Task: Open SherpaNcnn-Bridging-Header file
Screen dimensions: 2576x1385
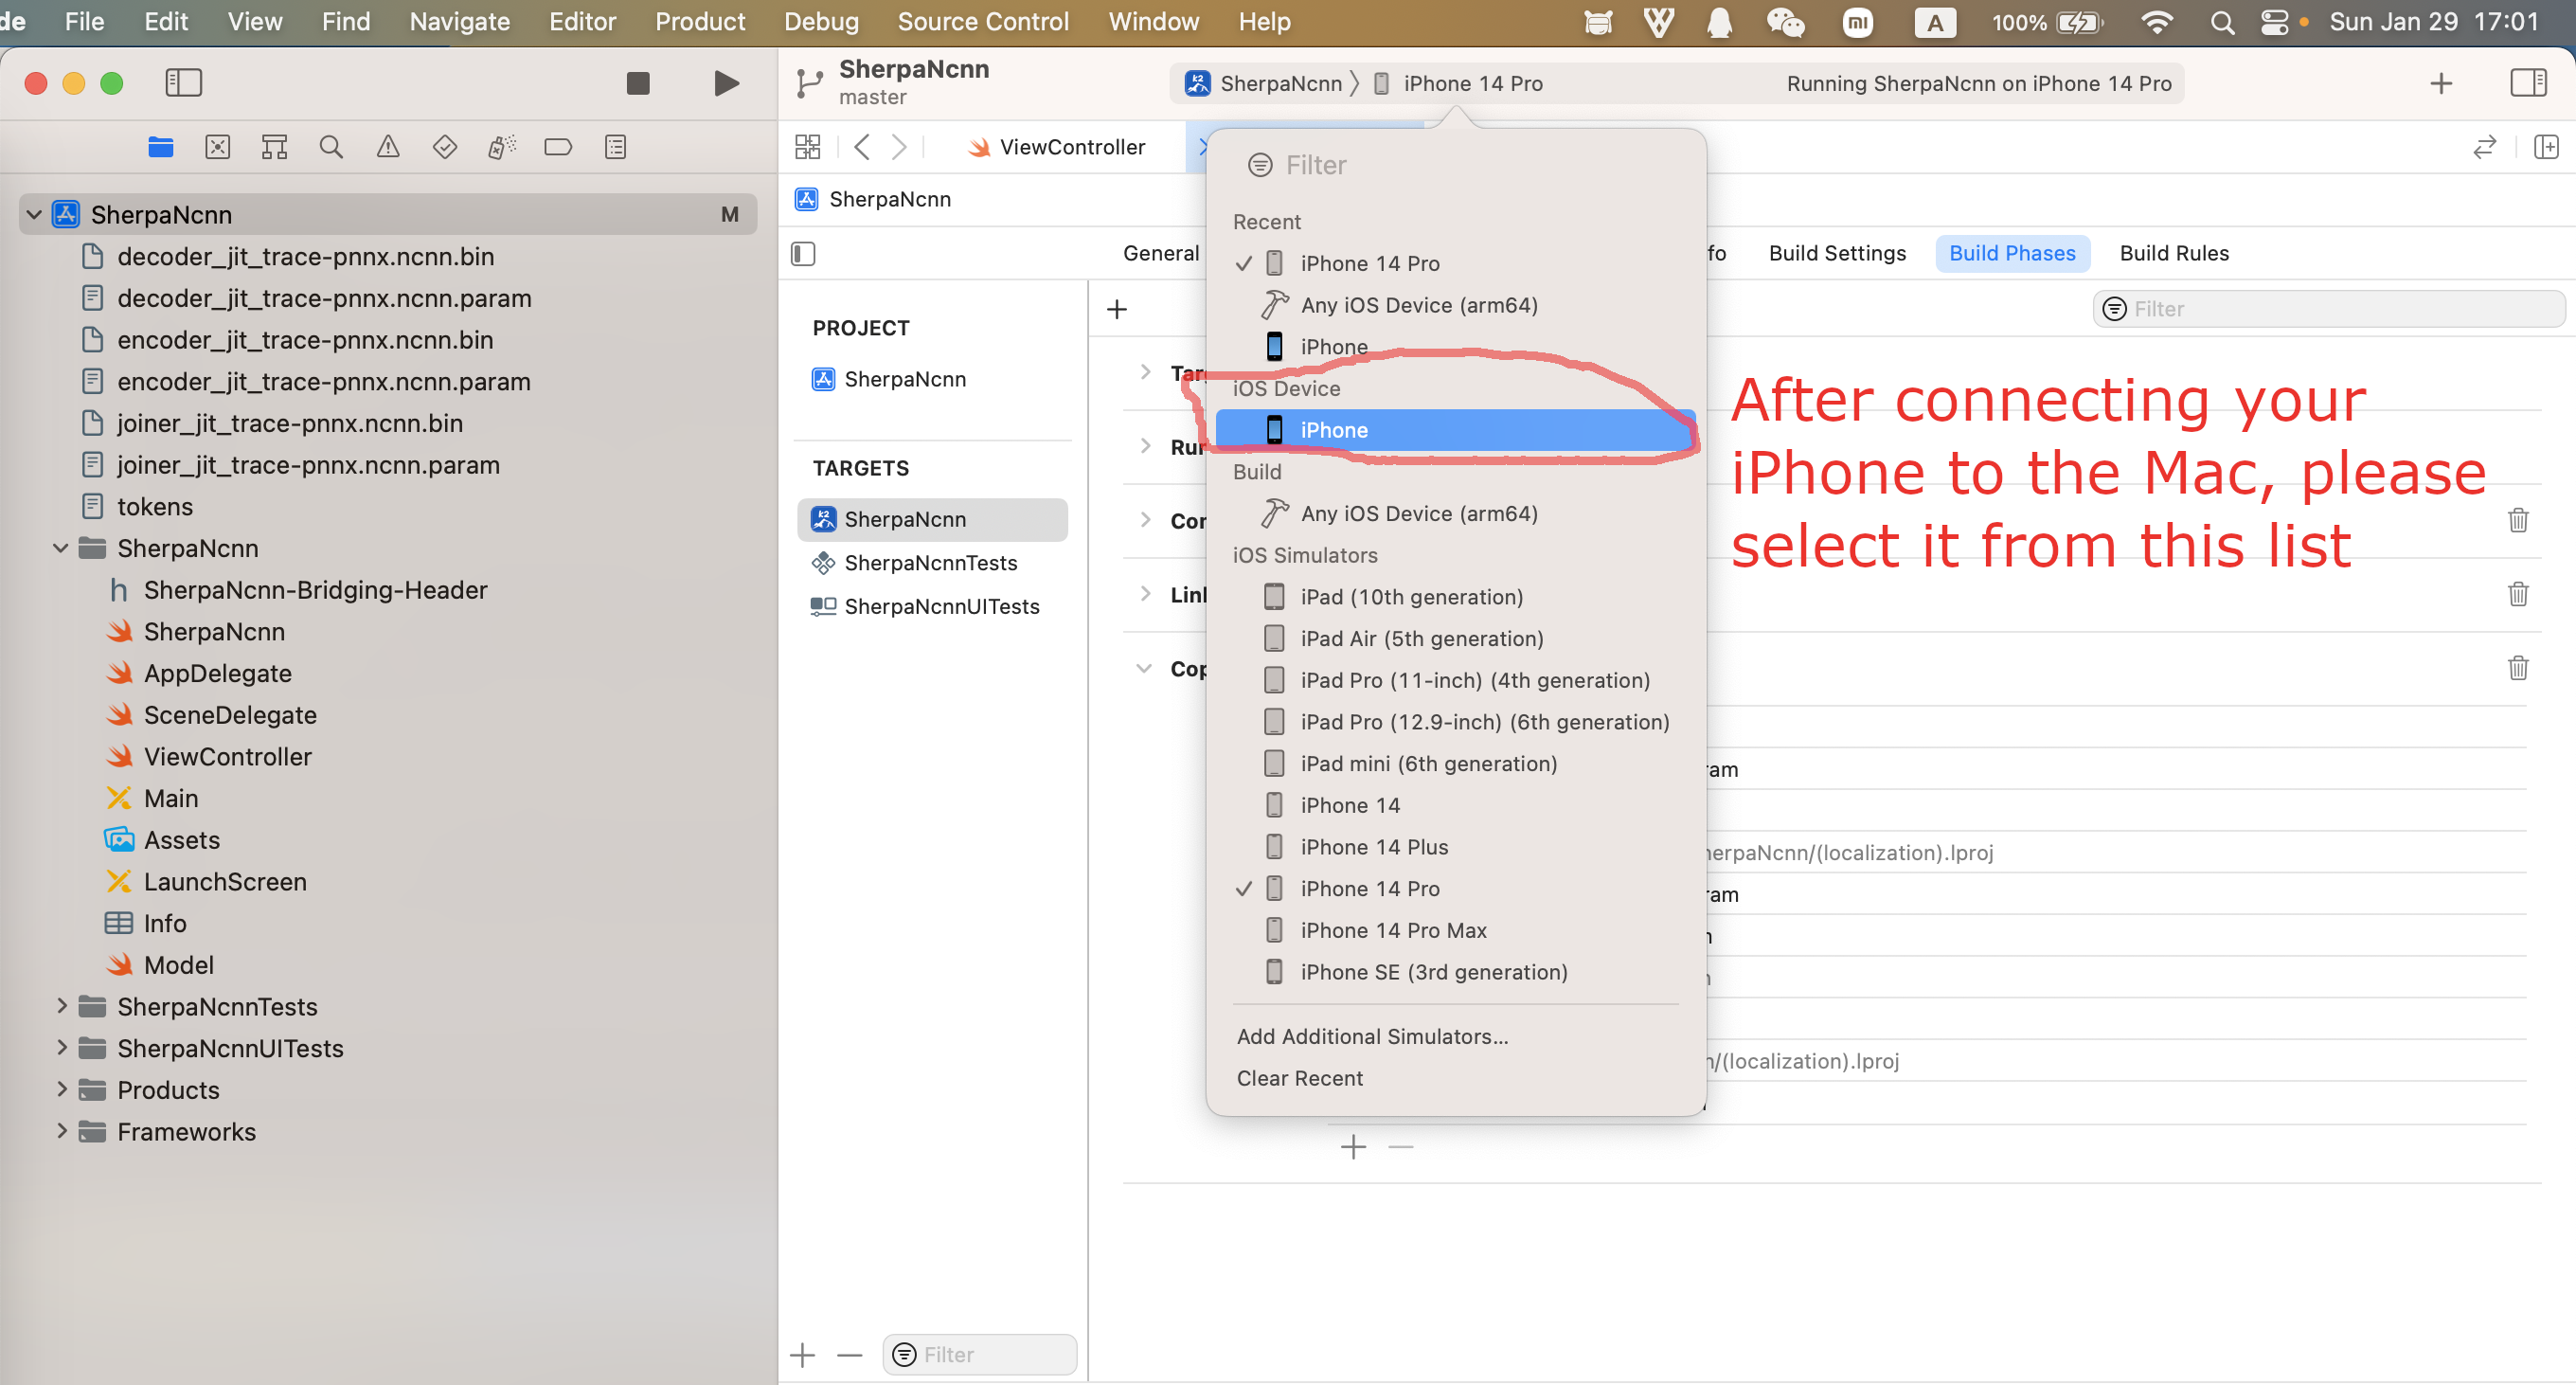Action: point(315,590)
